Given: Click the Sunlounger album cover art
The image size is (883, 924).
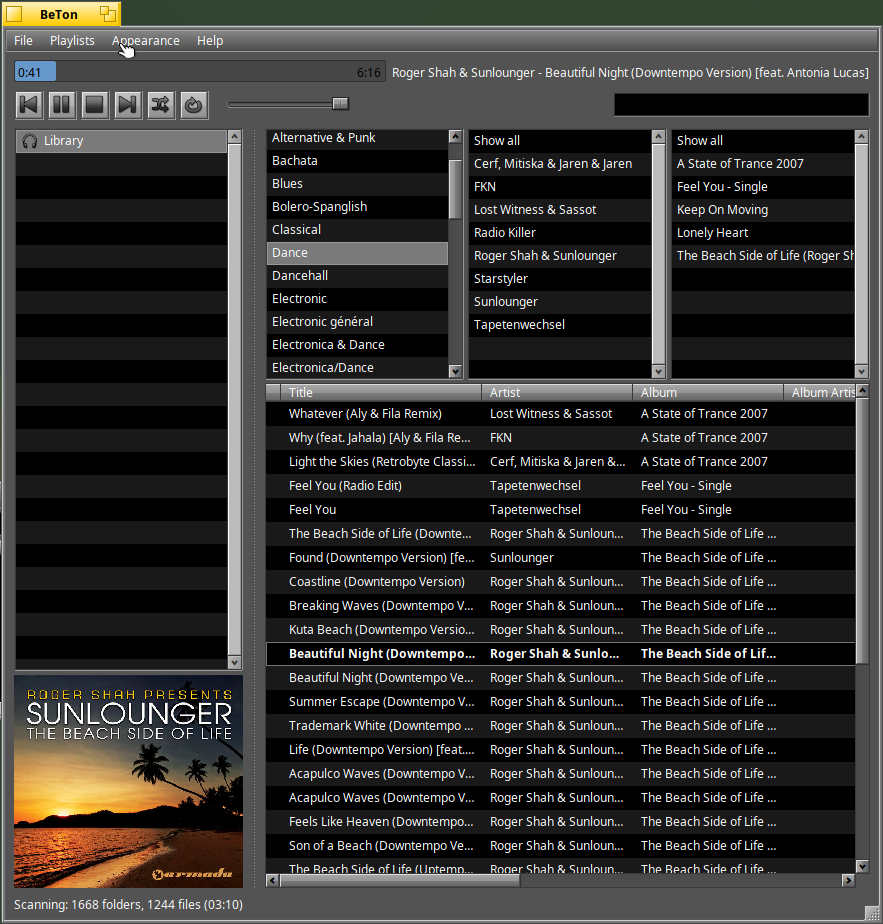Looking at the screenshot, I should click(x=128, y=781).
